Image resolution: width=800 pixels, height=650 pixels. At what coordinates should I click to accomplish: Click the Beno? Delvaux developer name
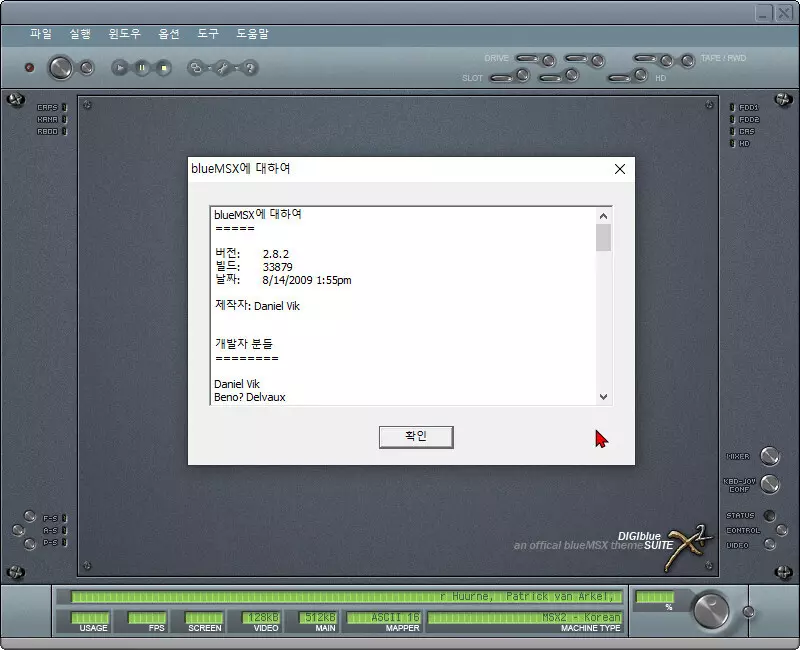(249, 397)
